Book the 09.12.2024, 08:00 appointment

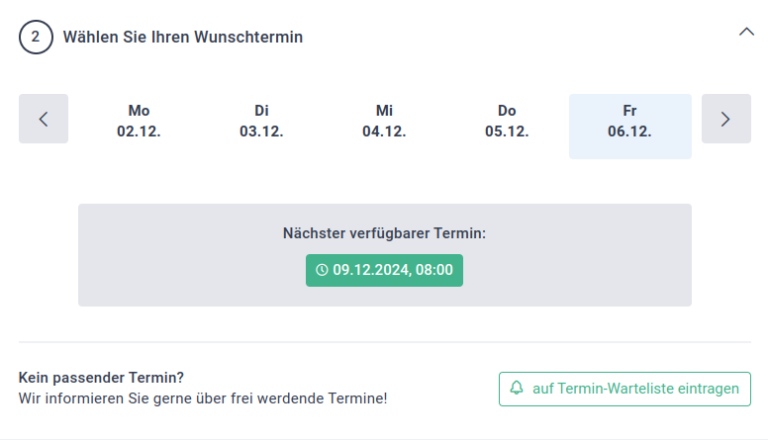[x=384, y=270]
